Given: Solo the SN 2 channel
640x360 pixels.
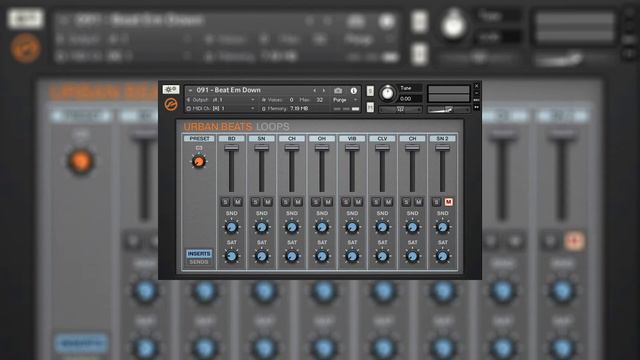Looking at the screenshot, I should coord(437,202).
